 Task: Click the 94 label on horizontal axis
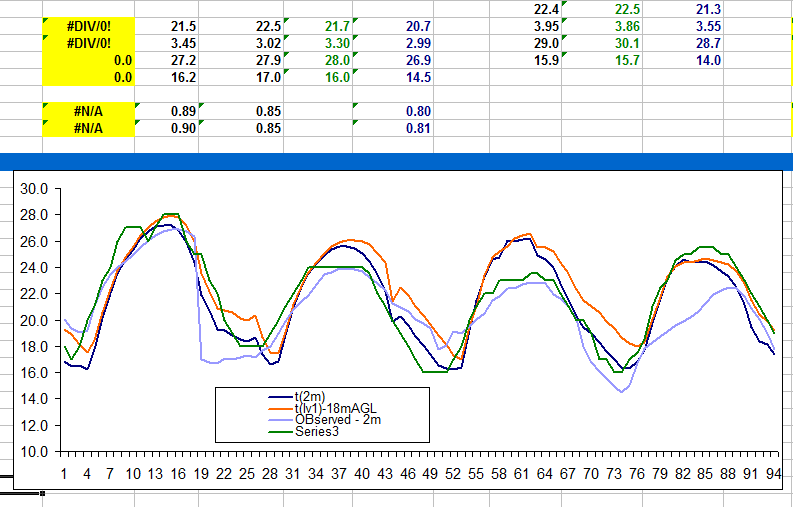(x=770, y=474)
